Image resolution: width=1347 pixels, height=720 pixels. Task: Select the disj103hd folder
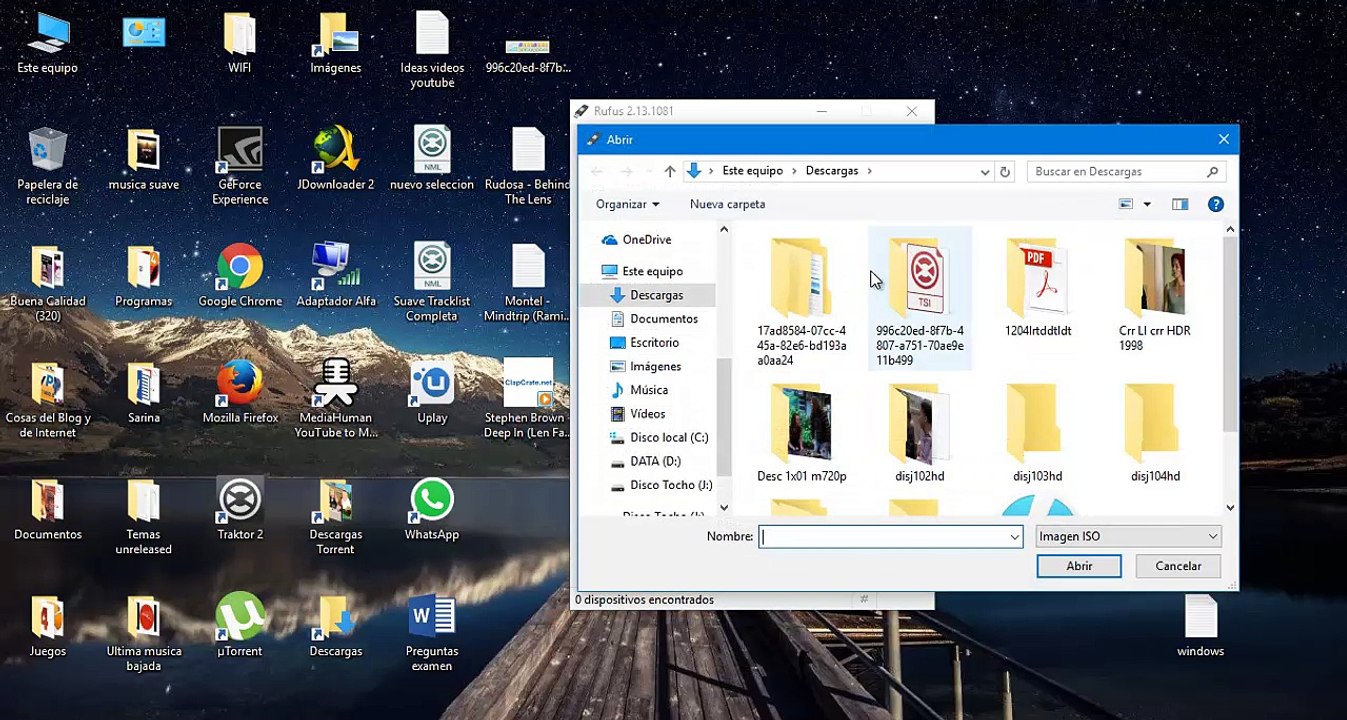(x=1038, y=432)
